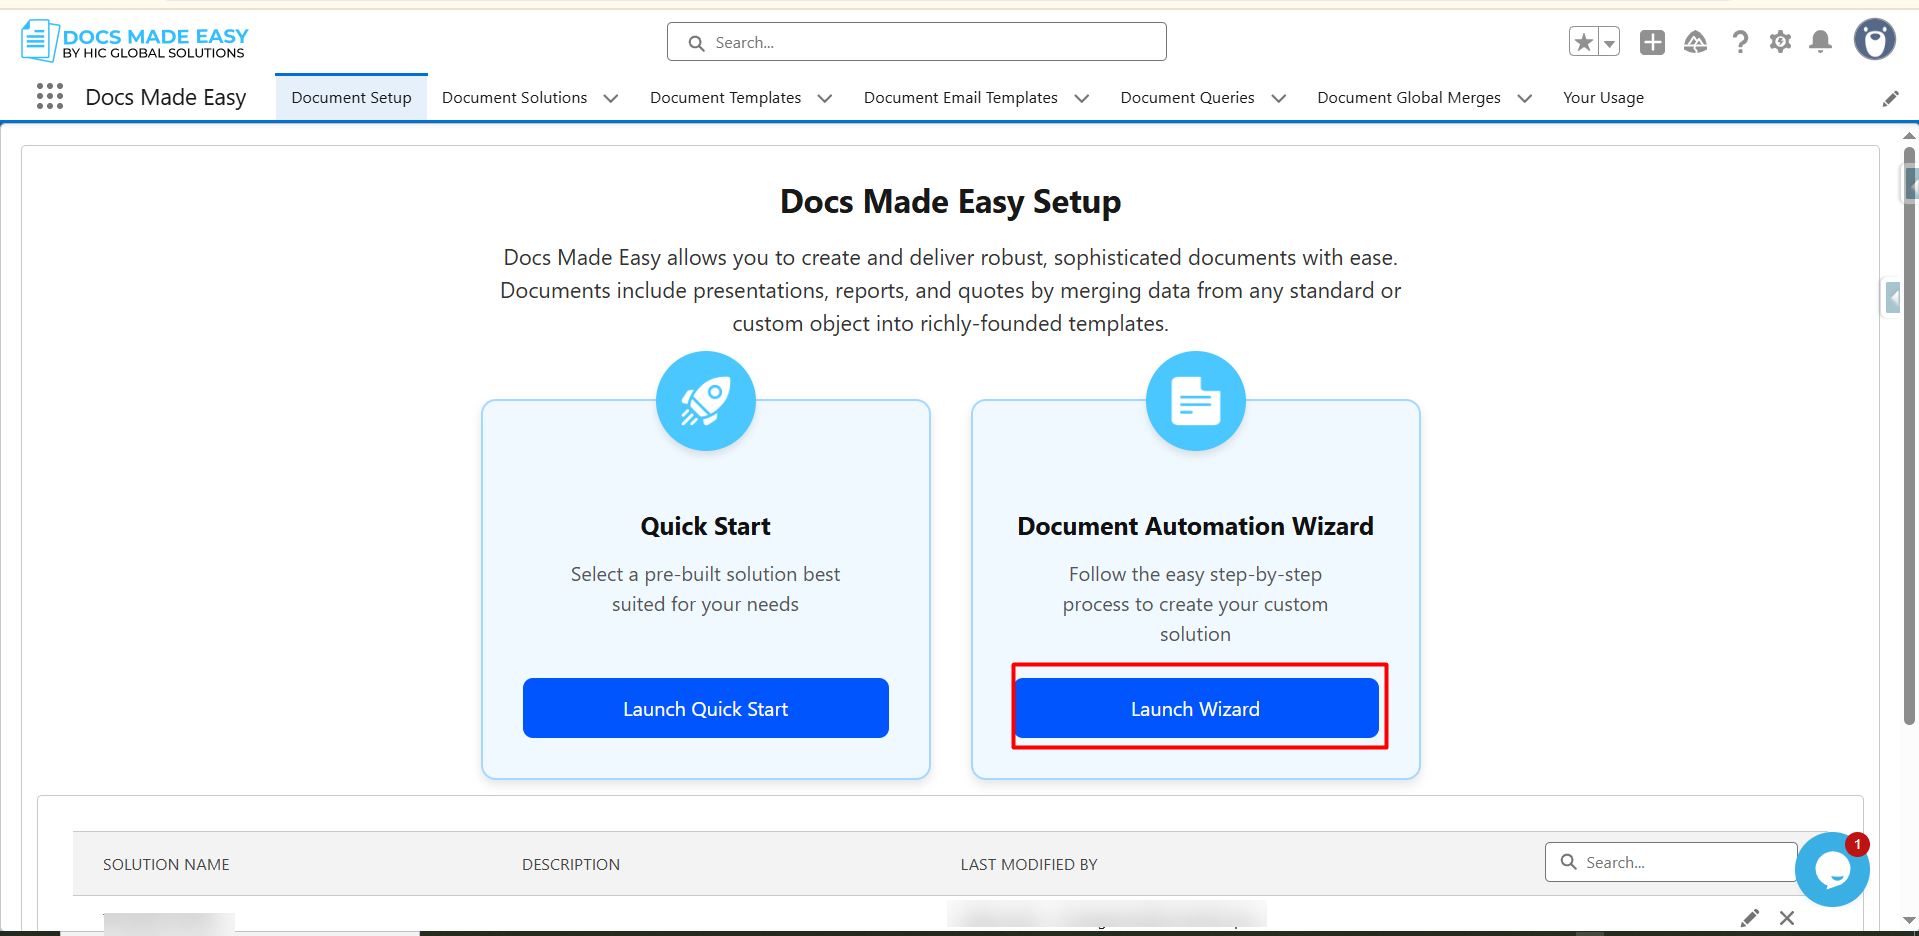Expand the Document Solutions chevron menu
The width and height of the screenshot is (1919, 936).
coord(611,98)
